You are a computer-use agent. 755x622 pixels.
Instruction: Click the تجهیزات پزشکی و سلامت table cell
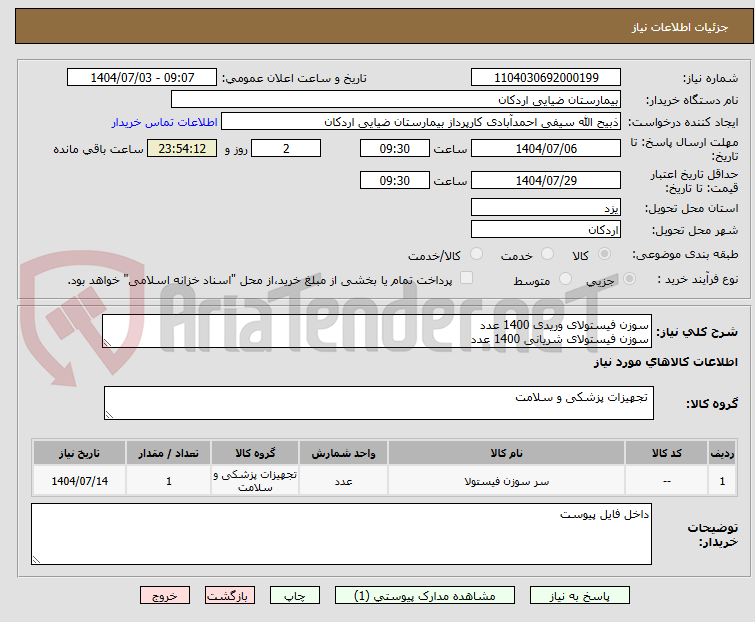click(255, 481)
